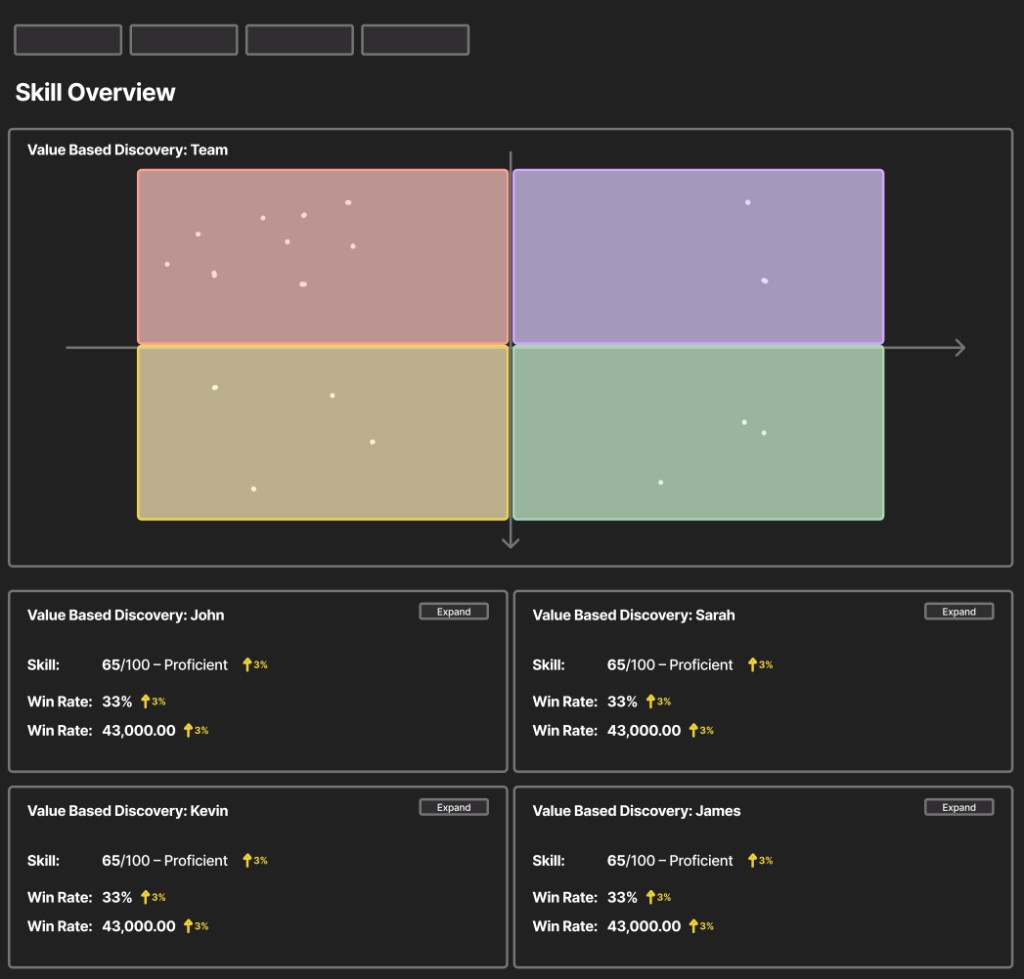Click Sarah's '43,000.00' value
1024x979 pixels.
pyautogui.click(x=644, y=731)
